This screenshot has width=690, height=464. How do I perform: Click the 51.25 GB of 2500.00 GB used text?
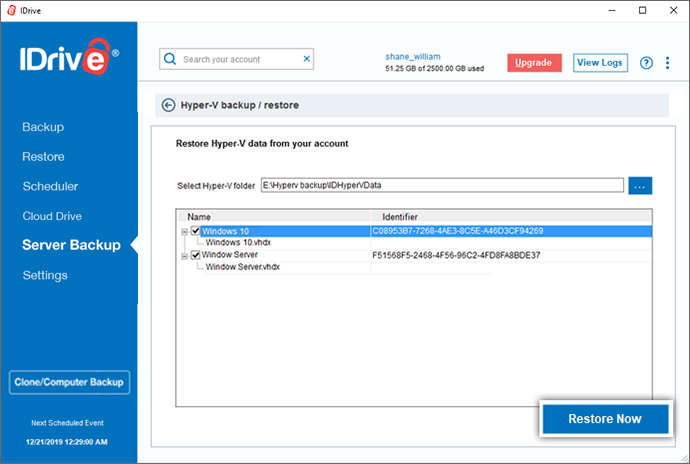point(435,69)
